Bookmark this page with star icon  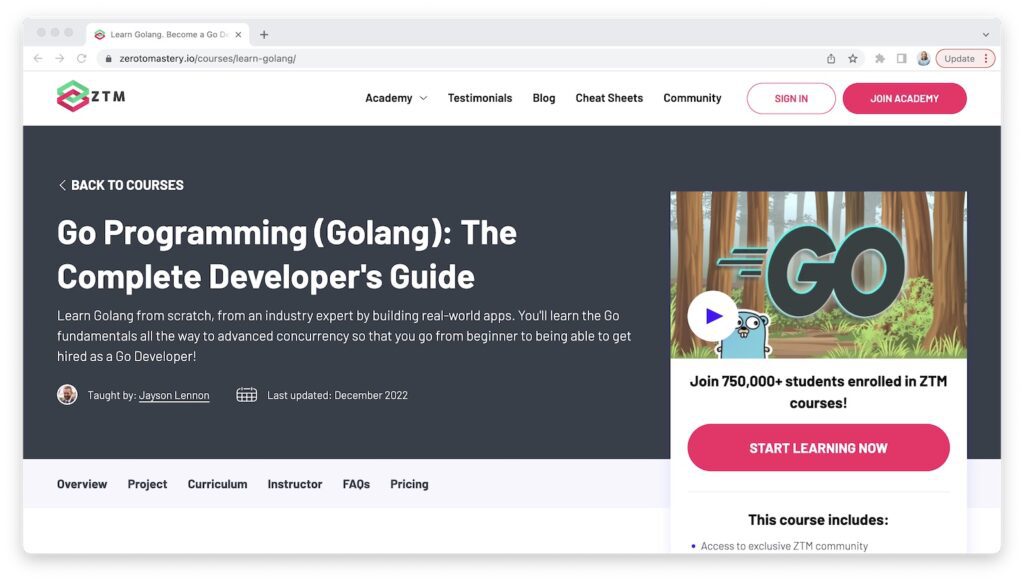pos(853,59)
